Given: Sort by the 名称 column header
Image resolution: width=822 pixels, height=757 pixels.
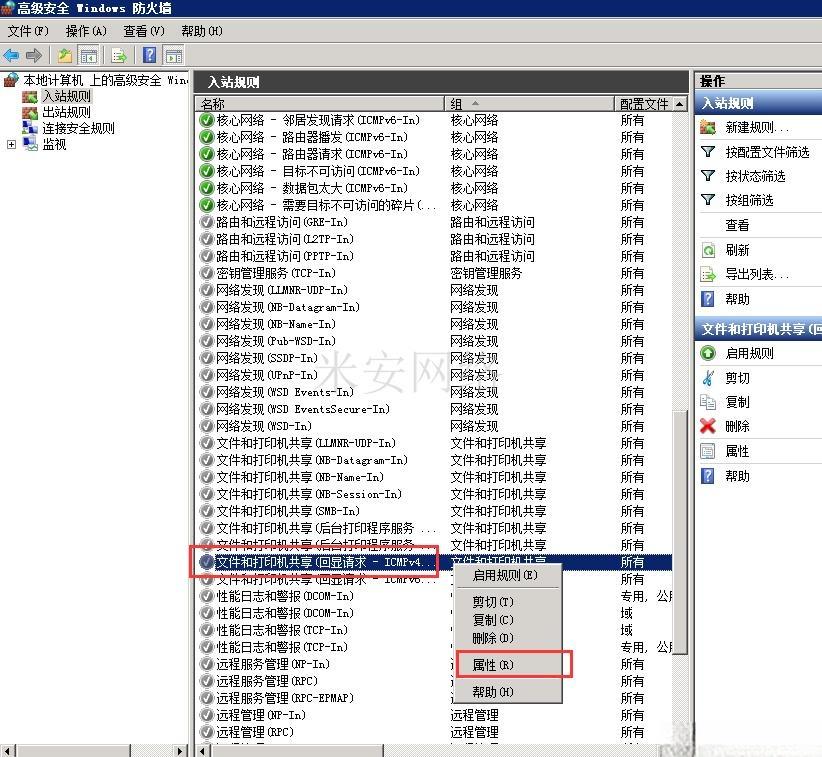Looking at the screenshot, I should (x=320, y=104).
